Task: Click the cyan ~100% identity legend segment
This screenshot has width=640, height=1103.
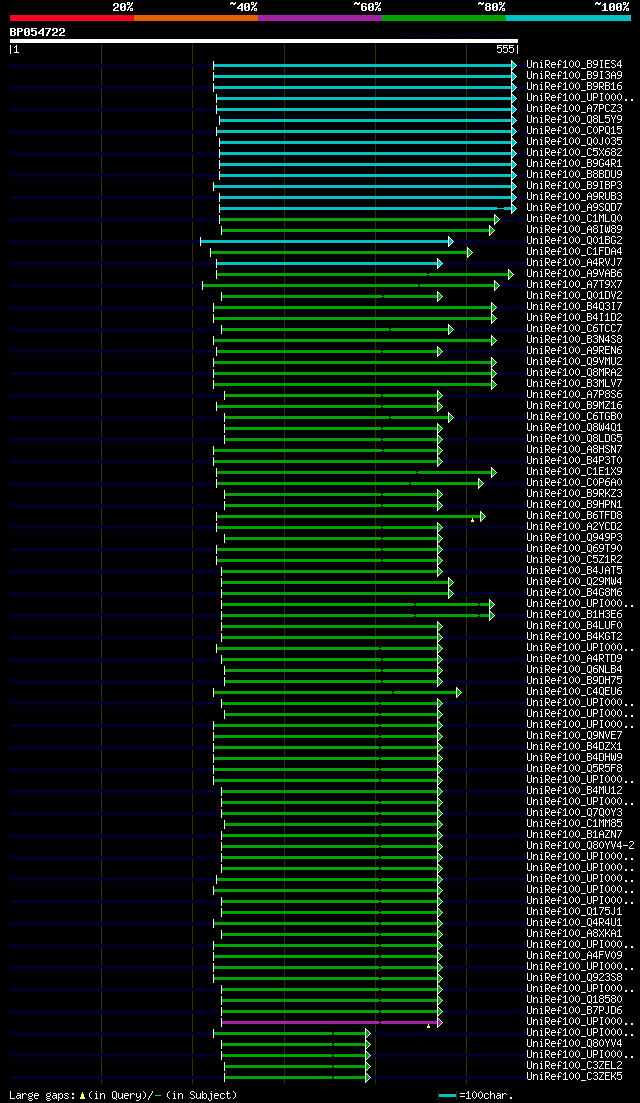Action: pos(568,17)
